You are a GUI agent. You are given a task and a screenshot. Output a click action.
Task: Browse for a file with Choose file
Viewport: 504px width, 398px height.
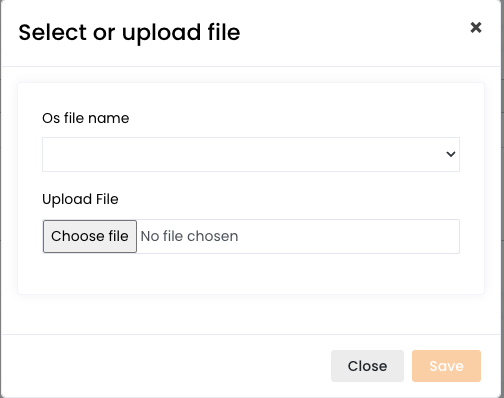point(90,236)
